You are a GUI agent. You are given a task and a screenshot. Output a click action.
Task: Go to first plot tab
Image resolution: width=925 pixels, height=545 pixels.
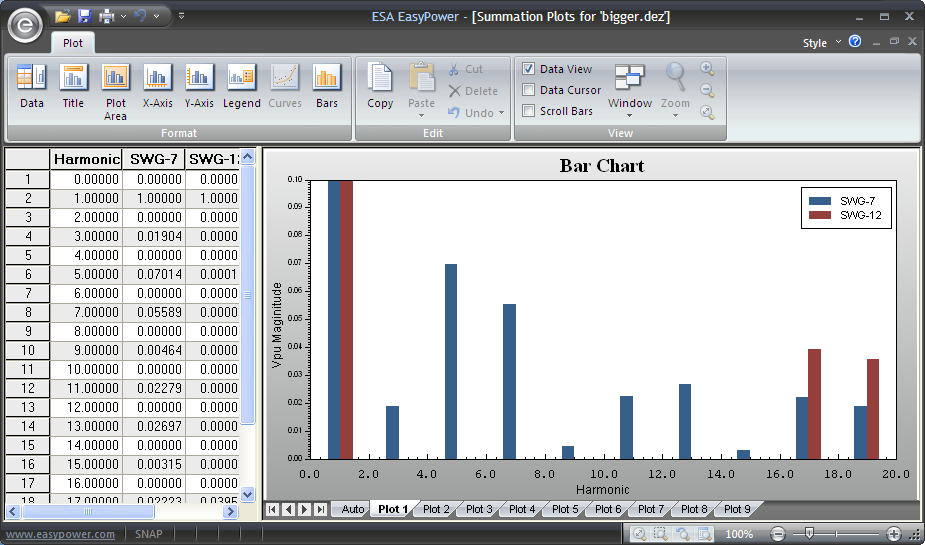click(x=273, y=509)
